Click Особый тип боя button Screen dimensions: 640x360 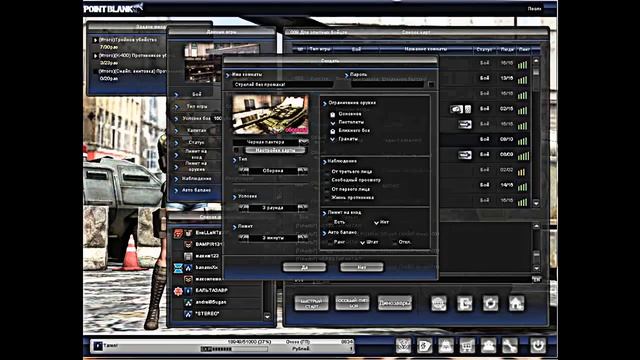(x=353, y=303)
